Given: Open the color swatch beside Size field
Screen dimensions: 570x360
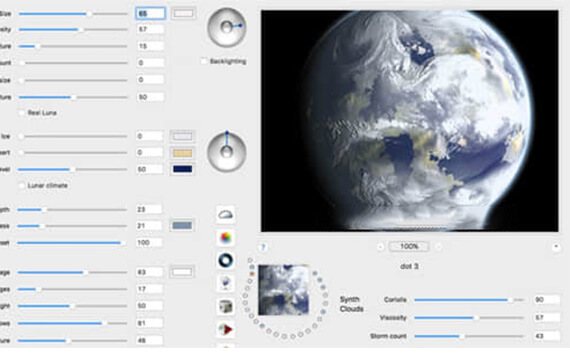Looking at the screenshot, I should (x=183, y=13).
